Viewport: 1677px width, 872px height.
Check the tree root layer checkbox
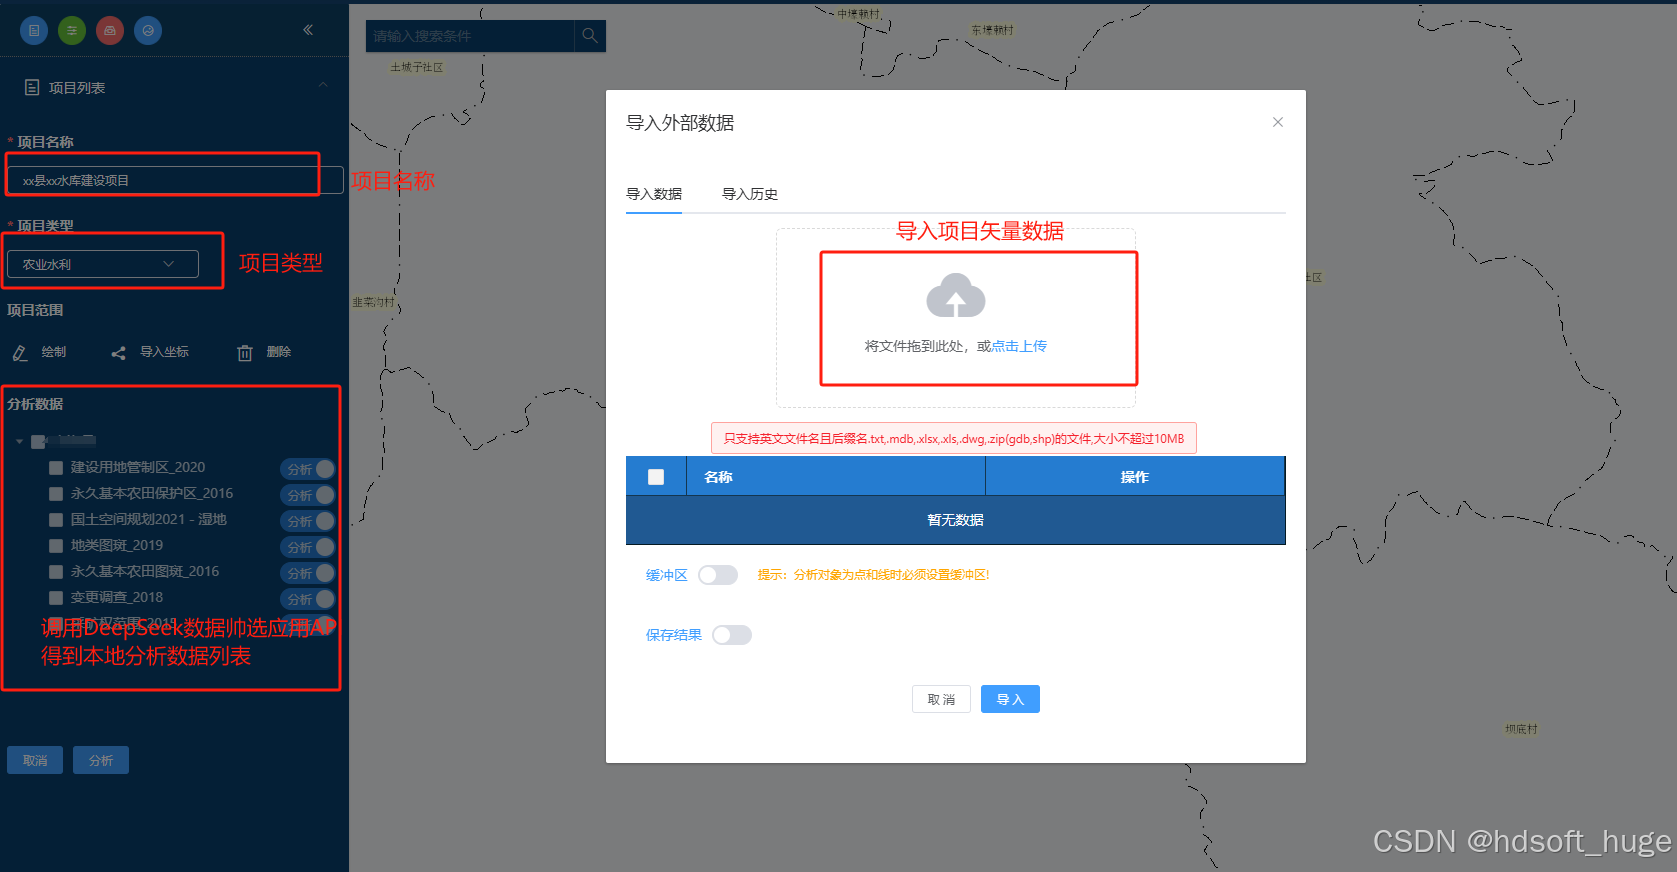38,441
